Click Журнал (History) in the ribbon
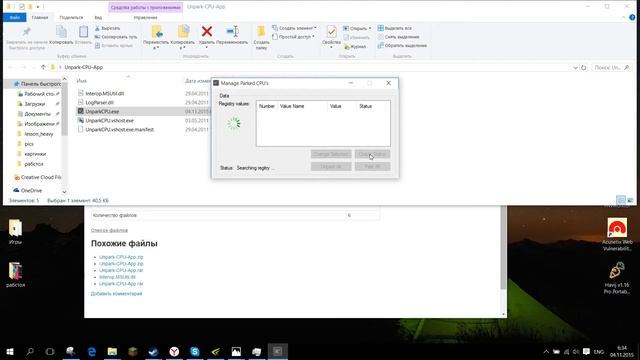 click(x=355, y=47)
